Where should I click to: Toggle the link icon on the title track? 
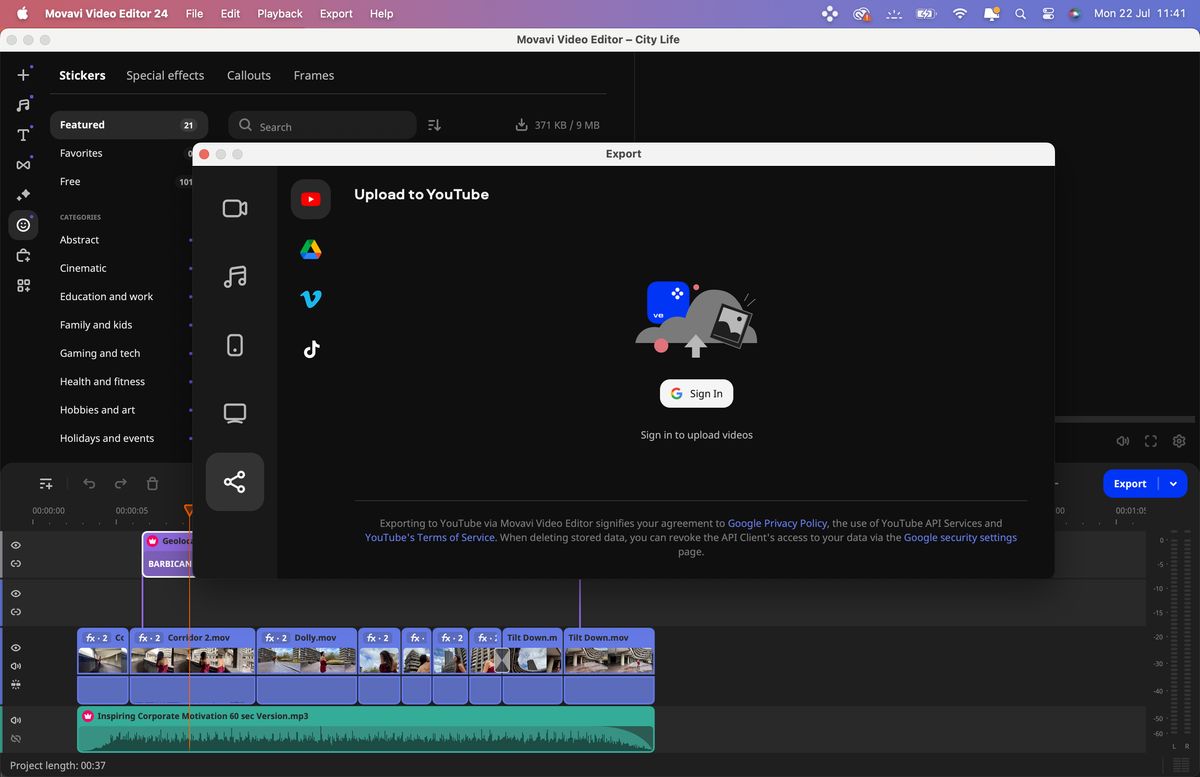(x=15, y=563)
